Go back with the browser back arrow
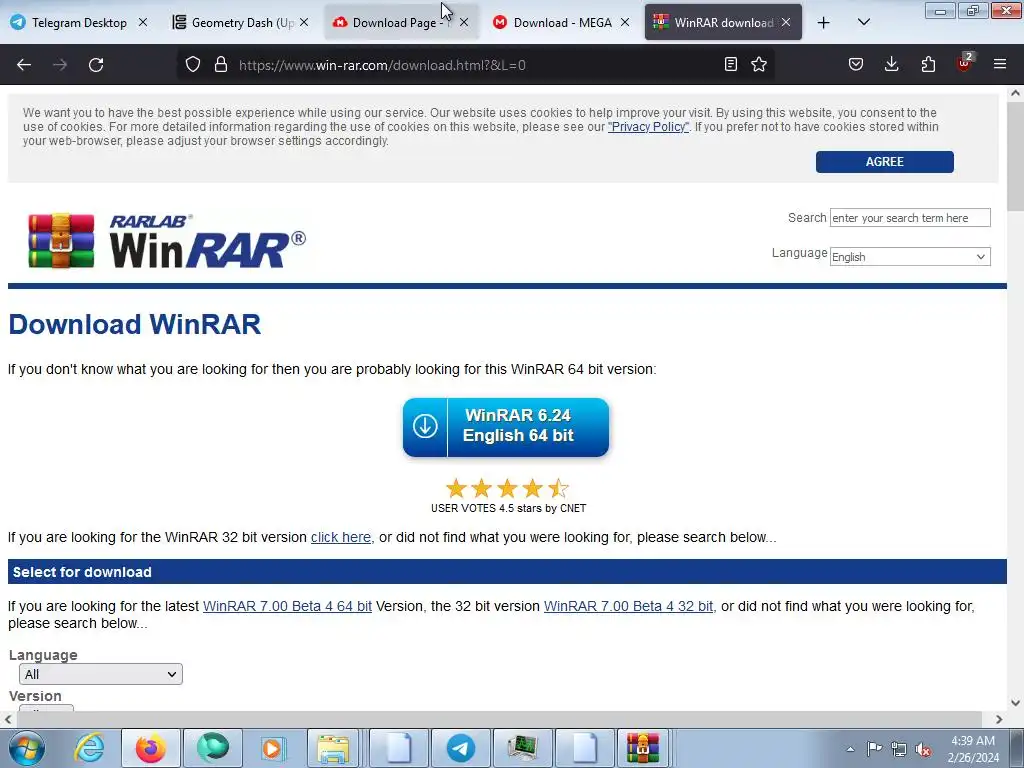This screenshot has width=1024, height=768. click(x=24, y=65)
